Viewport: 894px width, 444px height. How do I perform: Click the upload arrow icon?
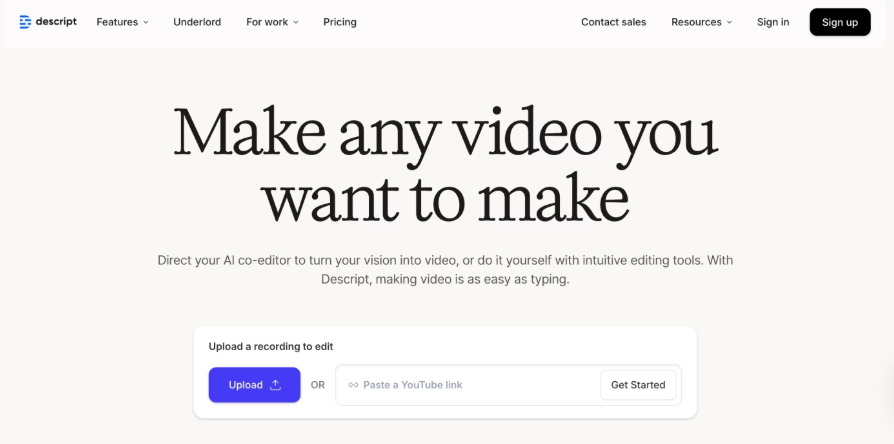pos(276,385)
